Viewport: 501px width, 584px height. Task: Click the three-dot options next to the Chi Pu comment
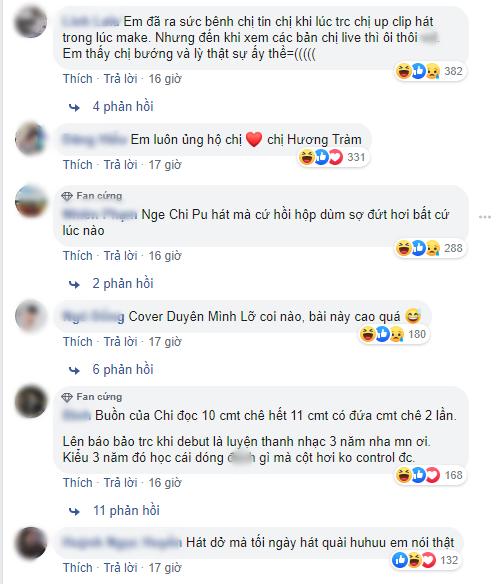pyautogui.click(x=485, y=217)
